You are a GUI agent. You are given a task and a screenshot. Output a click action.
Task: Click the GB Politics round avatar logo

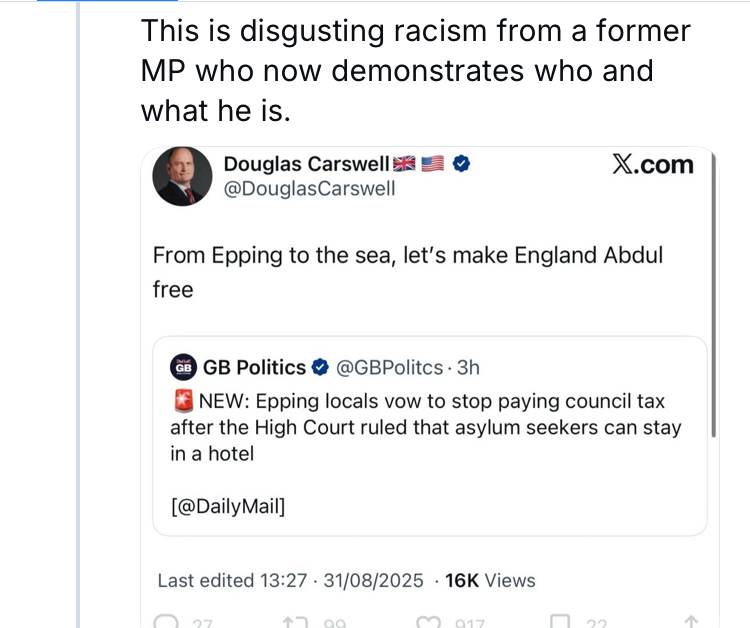182,368
